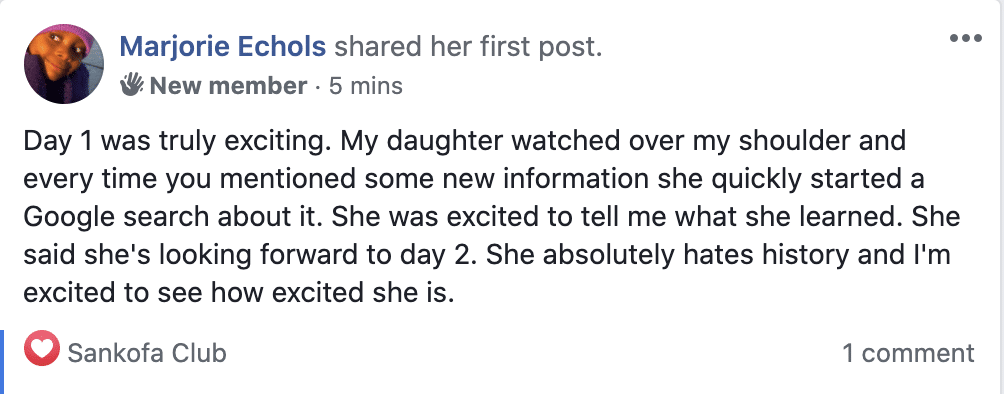The image size is (1004, 394).
Task: Click the New member badge label
Action: [x=228, y=85]
